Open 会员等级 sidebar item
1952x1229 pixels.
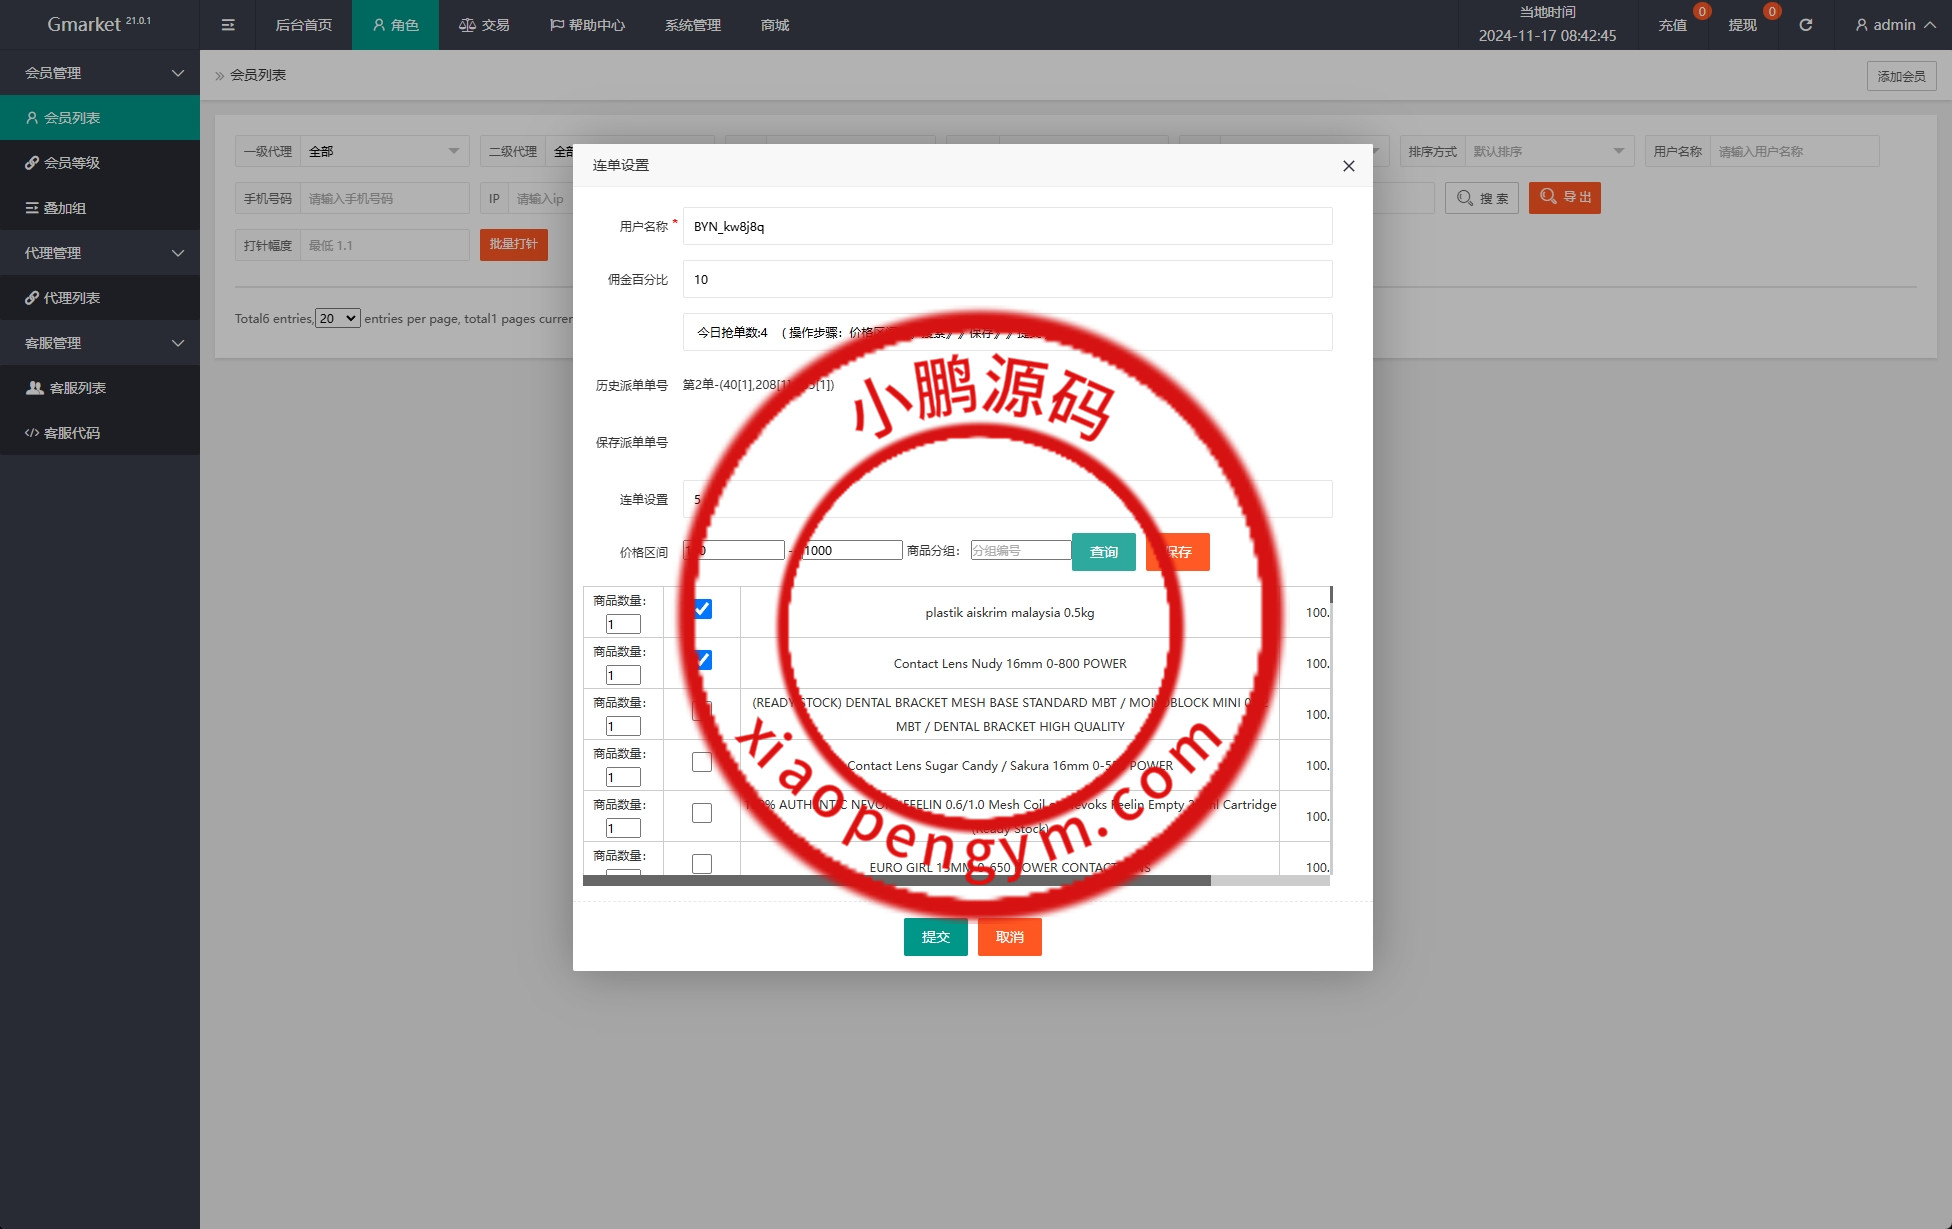(x=72, y=163)
